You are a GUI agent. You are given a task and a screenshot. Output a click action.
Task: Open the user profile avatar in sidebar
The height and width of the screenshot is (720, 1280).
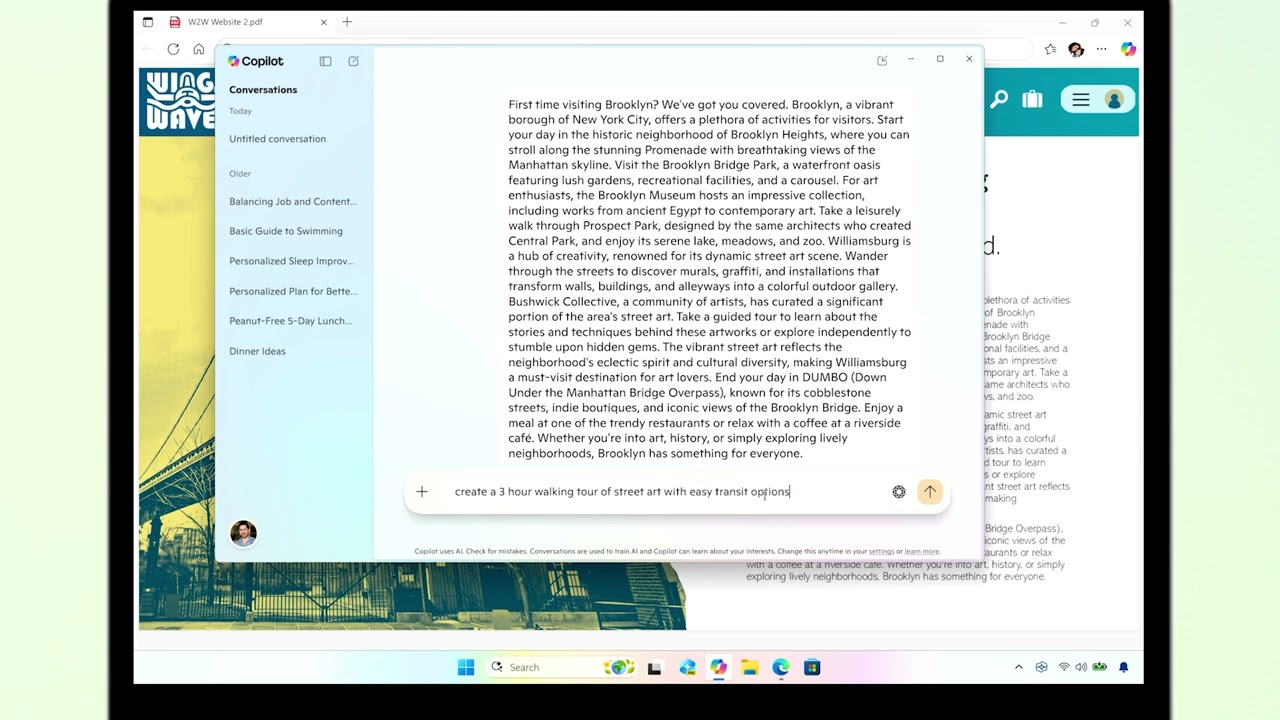point(243,533)
